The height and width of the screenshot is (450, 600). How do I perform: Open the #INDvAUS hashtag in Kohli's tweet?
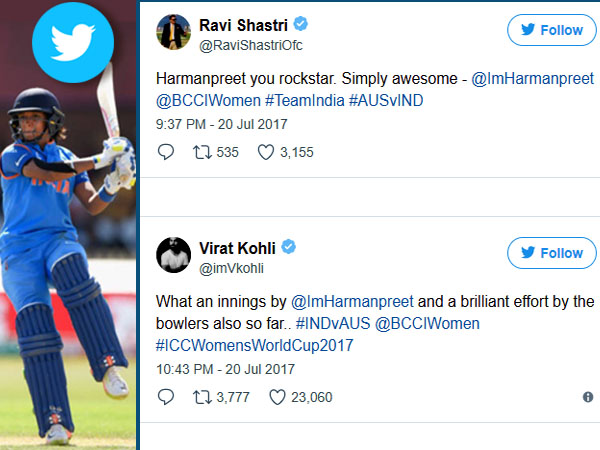(333, 323)
